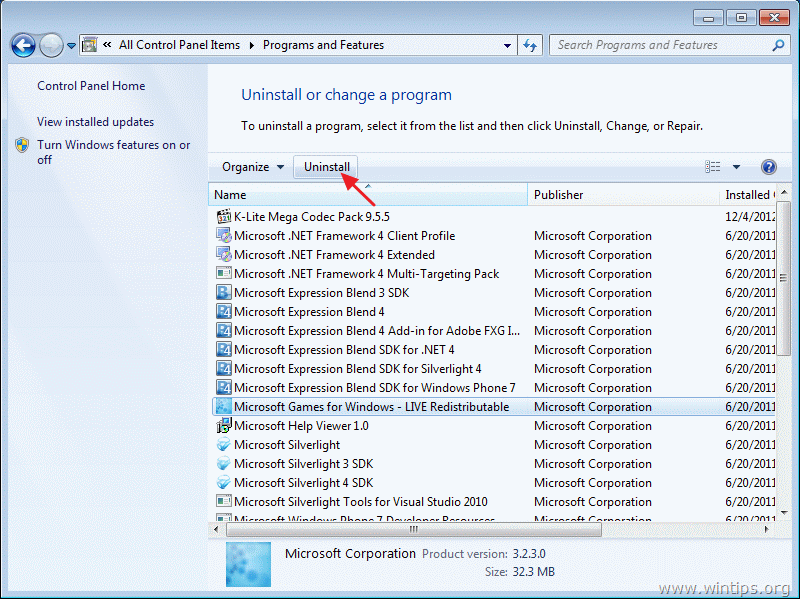Sort by Name column header
Viewport: 800px width, 599px height.
(x=368, y=195)
